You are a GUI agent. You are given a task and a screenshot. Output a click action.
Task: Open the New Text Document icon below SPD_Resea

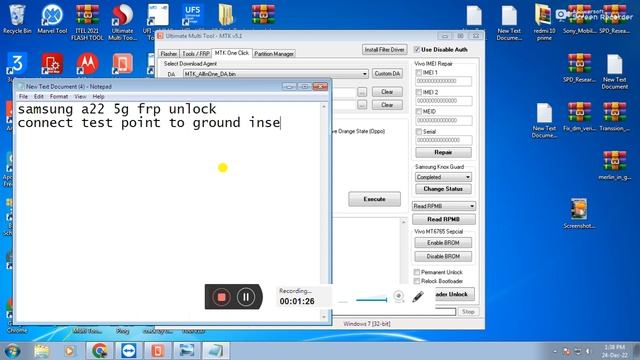[614, 71]
